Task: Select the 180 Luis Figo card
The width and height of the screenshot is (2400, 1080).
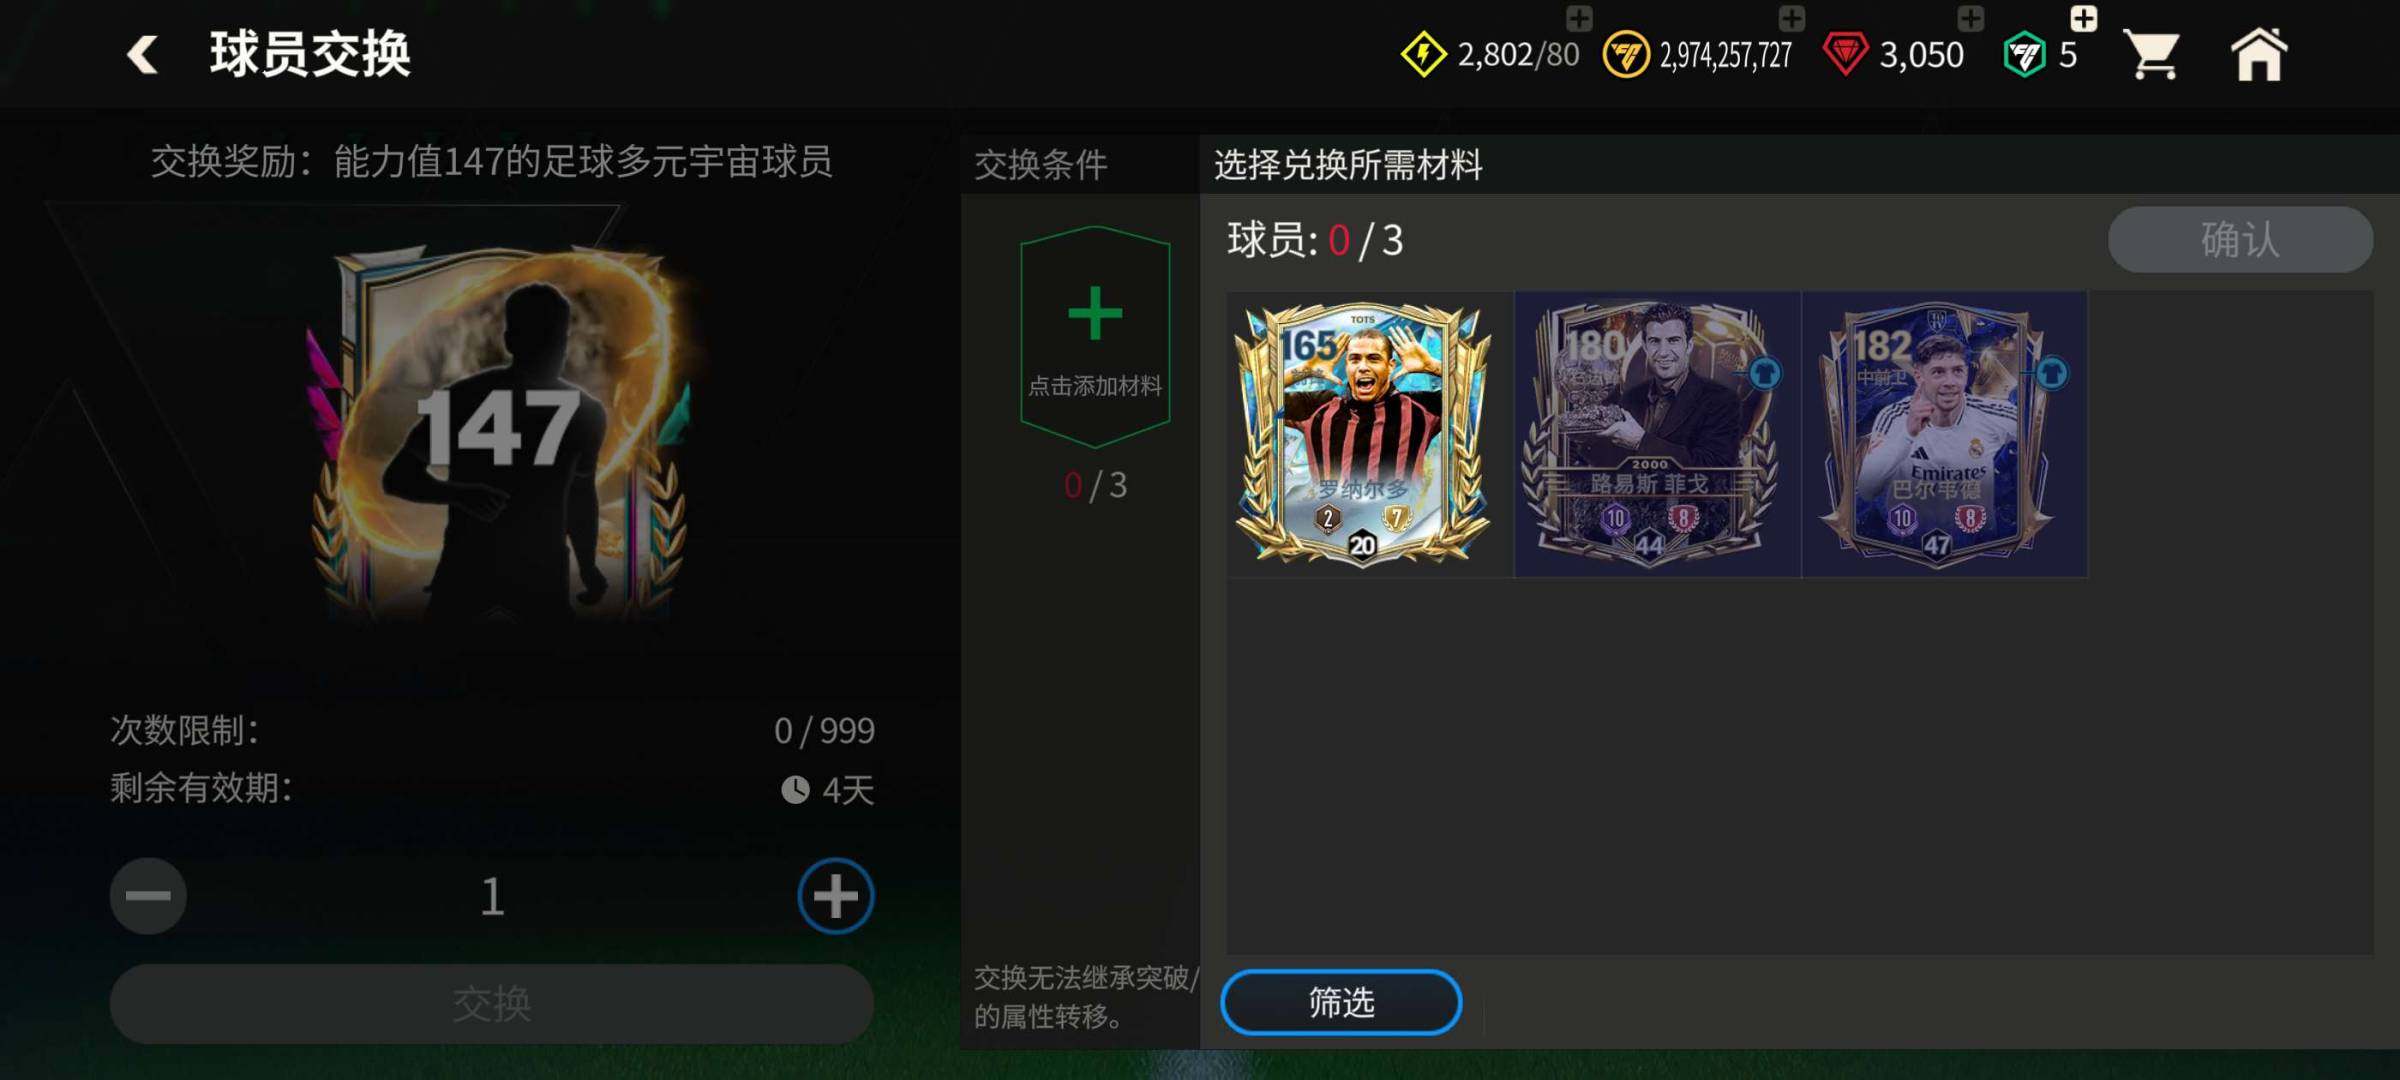Action: 1657,434
